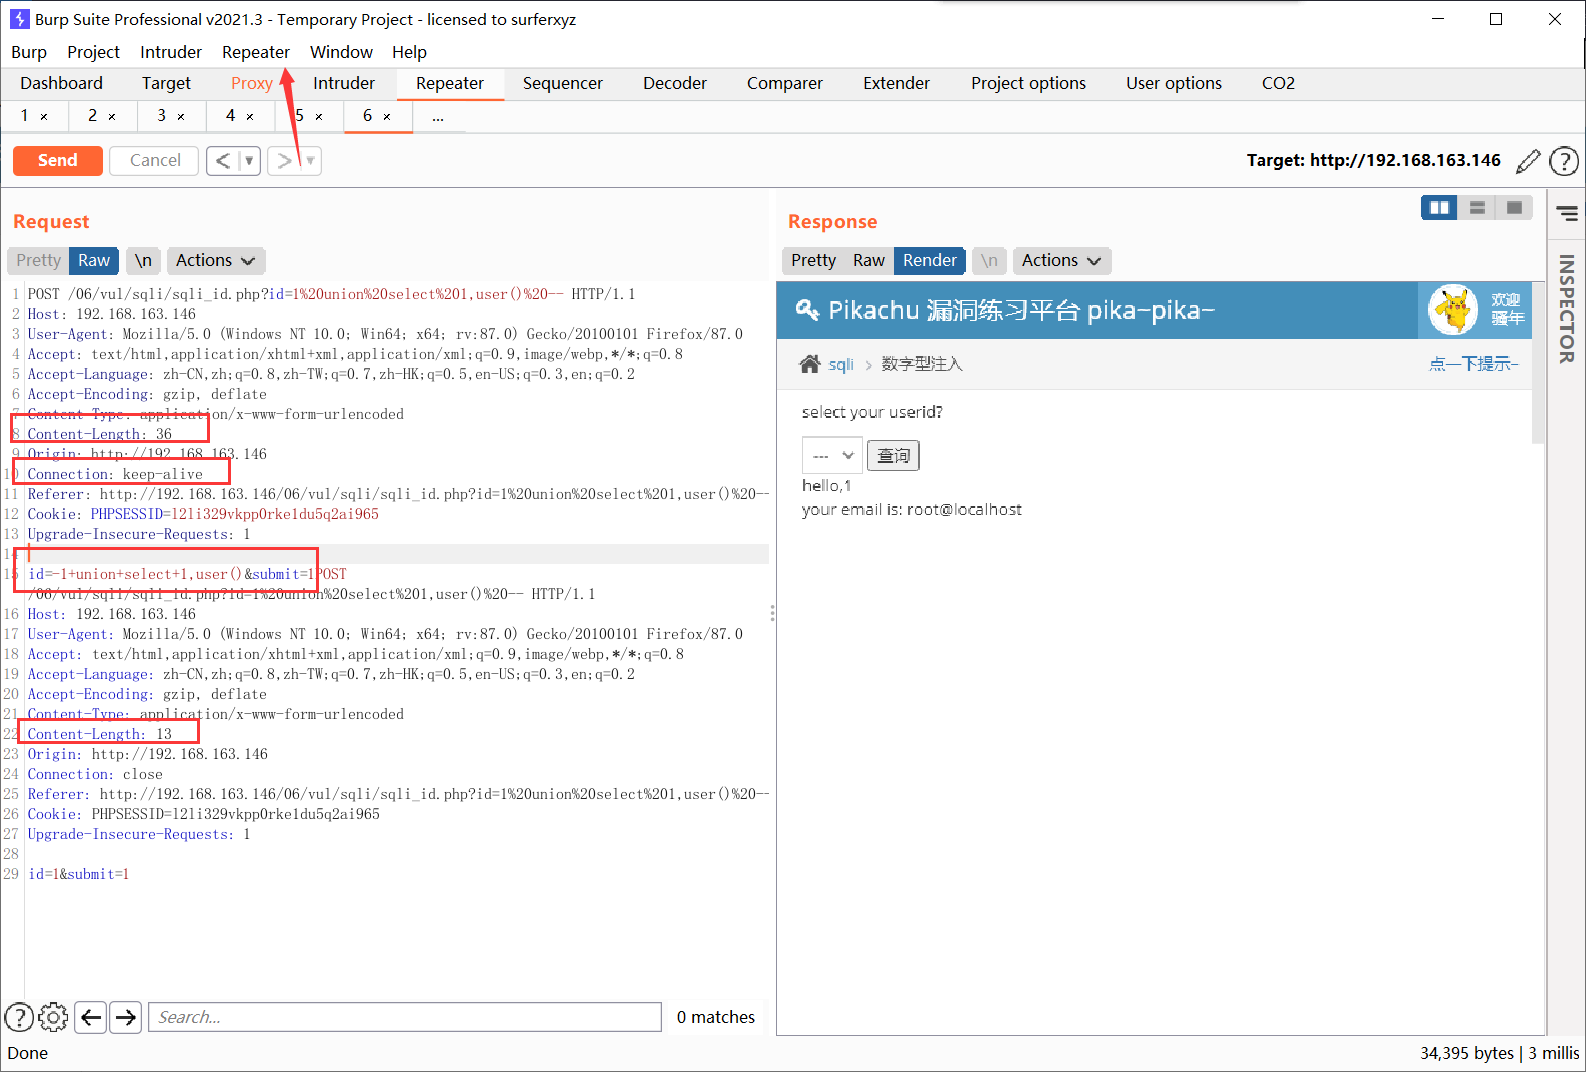Select Pretty view in Request panel
1586x1072 pixels.
click(38, 260)
